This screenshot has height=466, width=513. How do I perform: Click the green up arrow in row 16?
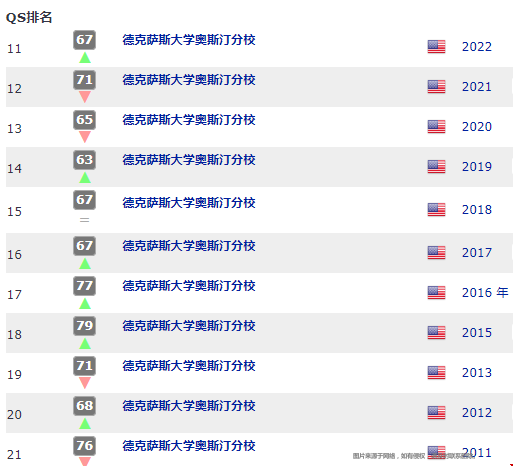click(85, 263)
